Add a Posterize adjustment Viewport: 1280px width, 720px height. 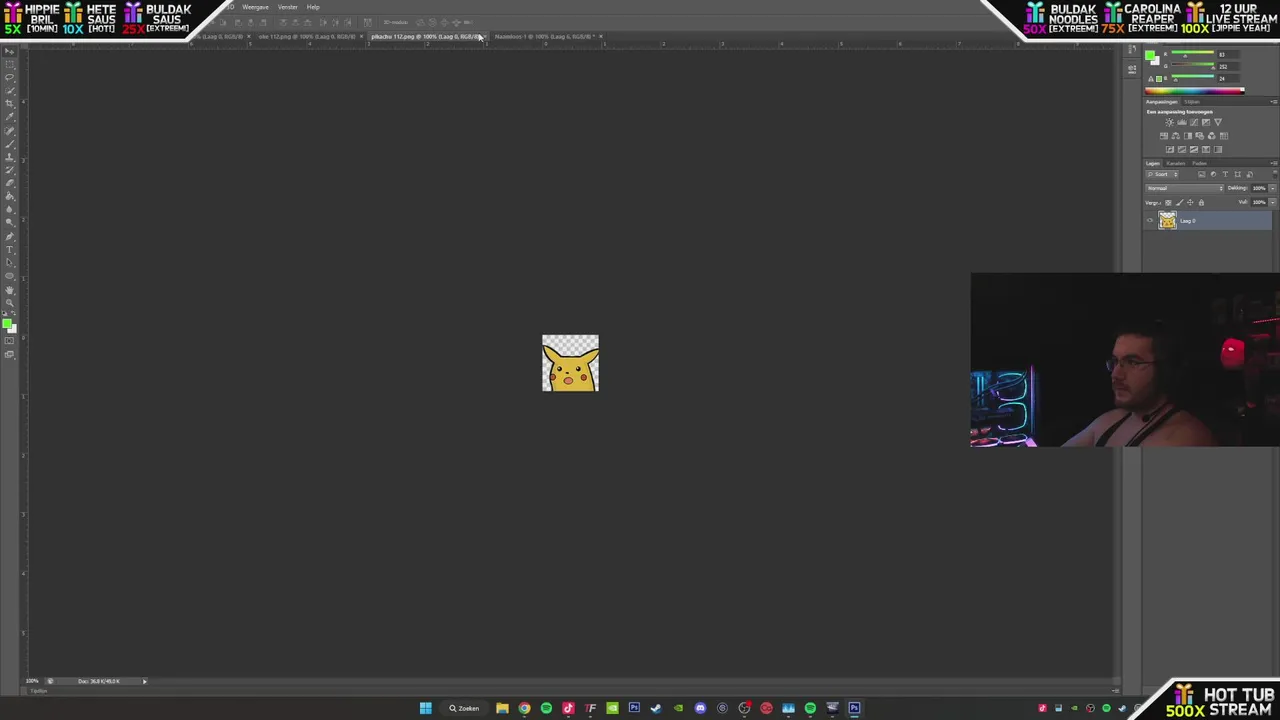point(1182,149)
